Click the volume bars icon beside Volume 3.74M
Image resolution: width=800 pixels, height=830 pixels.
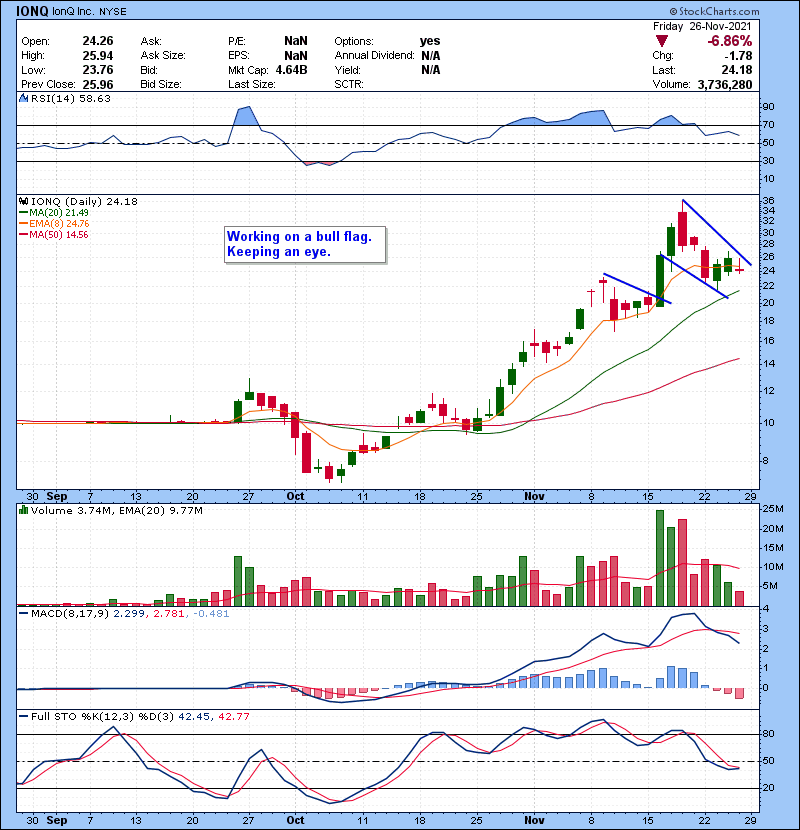point(23,510)
